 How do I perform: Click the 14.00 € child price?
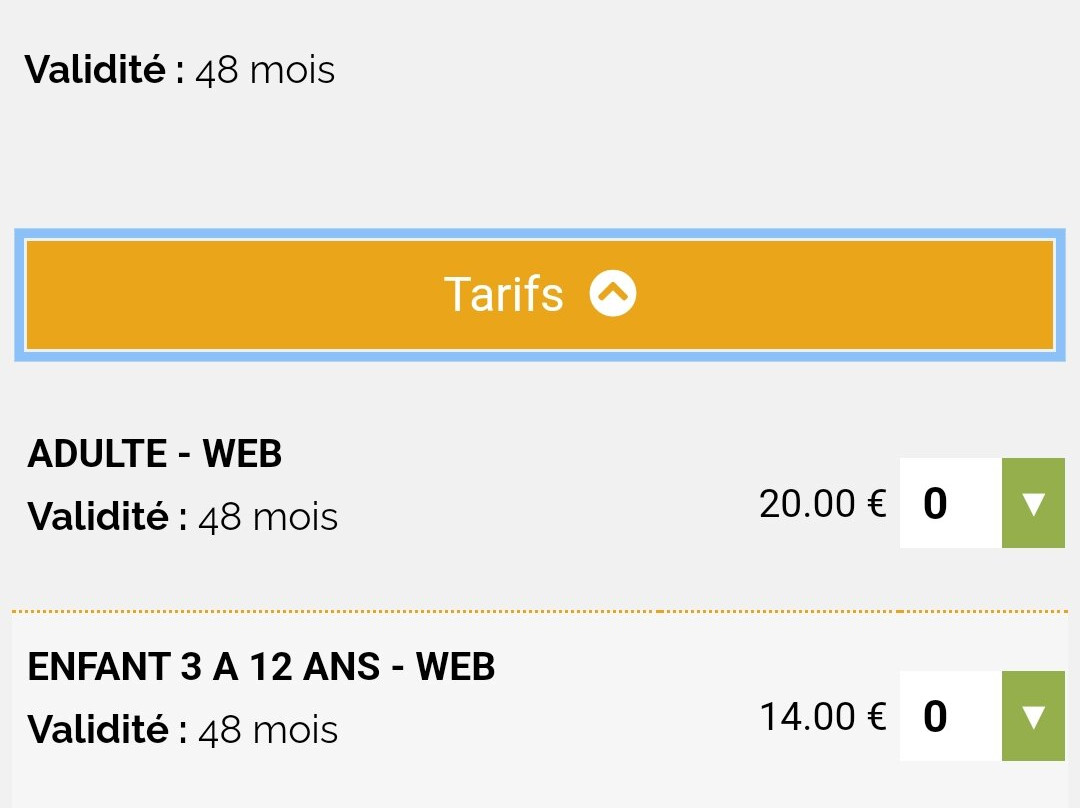822,716
